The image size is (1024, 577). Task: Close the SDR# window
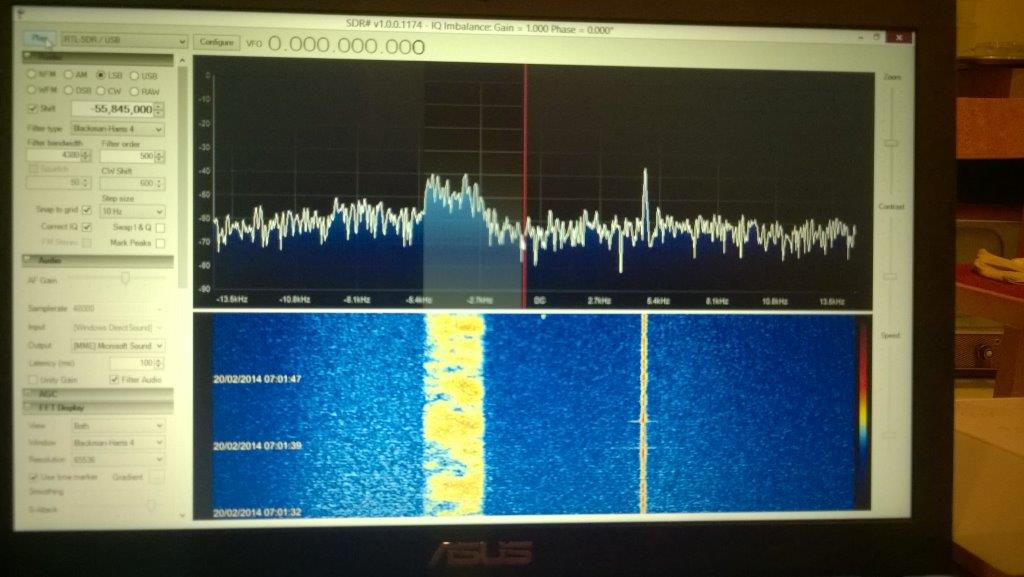coord(898,38)
